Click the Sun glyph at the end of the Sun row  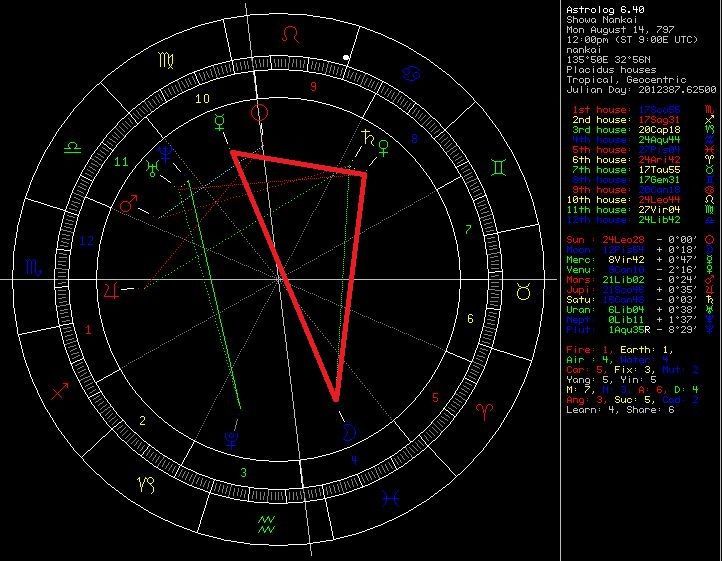click(709, 240)
